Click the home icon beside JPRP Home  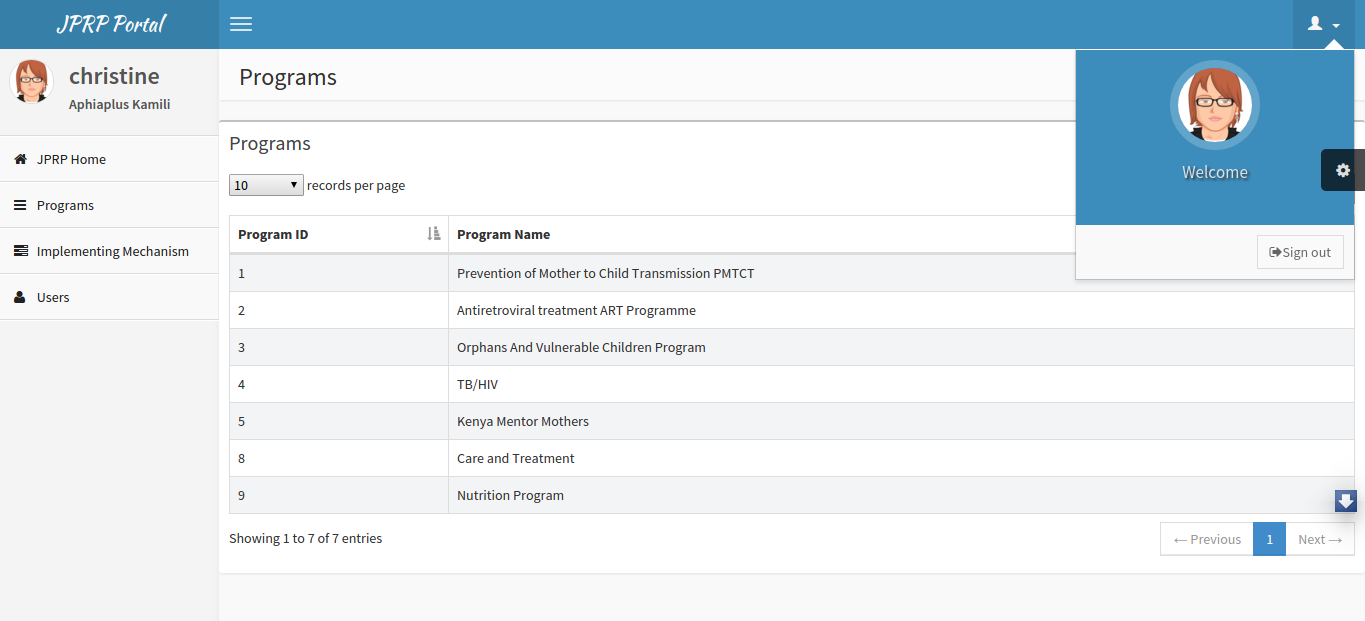(x=20, y=159)
